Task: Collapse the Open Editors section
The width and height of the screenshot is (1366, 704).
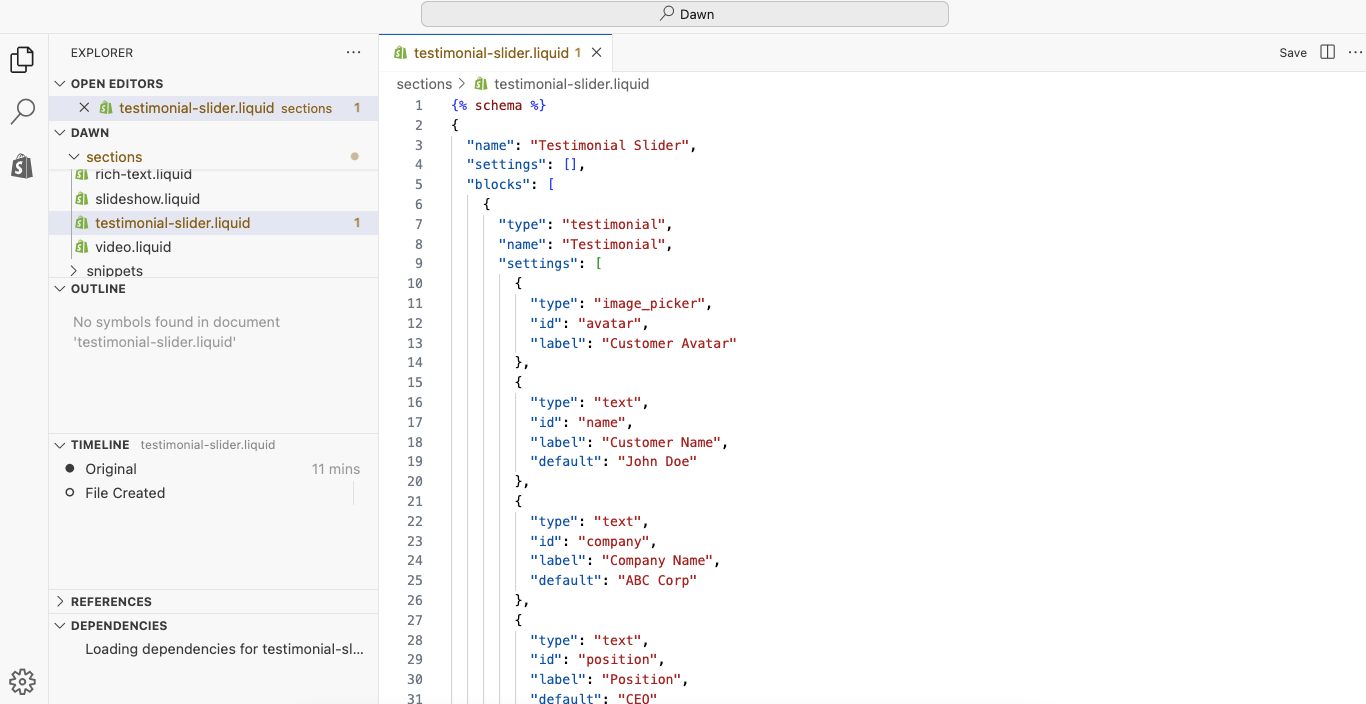Action: [61, 84]
